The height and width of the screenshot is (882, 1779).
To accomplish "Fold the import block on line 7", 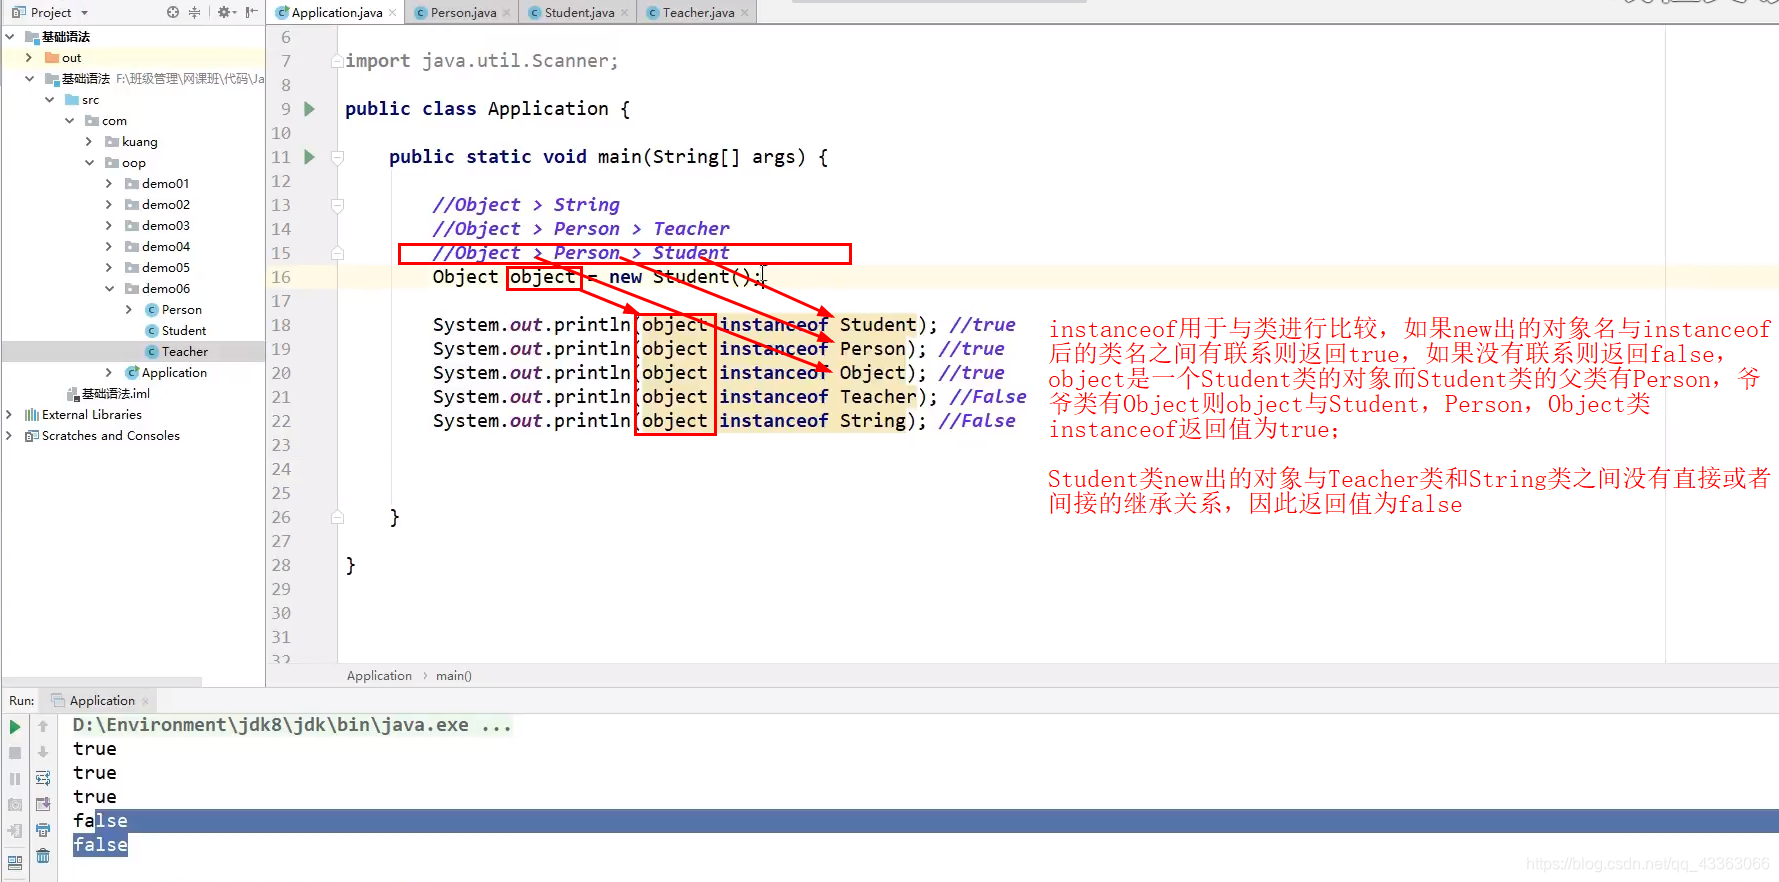I will pos(337,61).
